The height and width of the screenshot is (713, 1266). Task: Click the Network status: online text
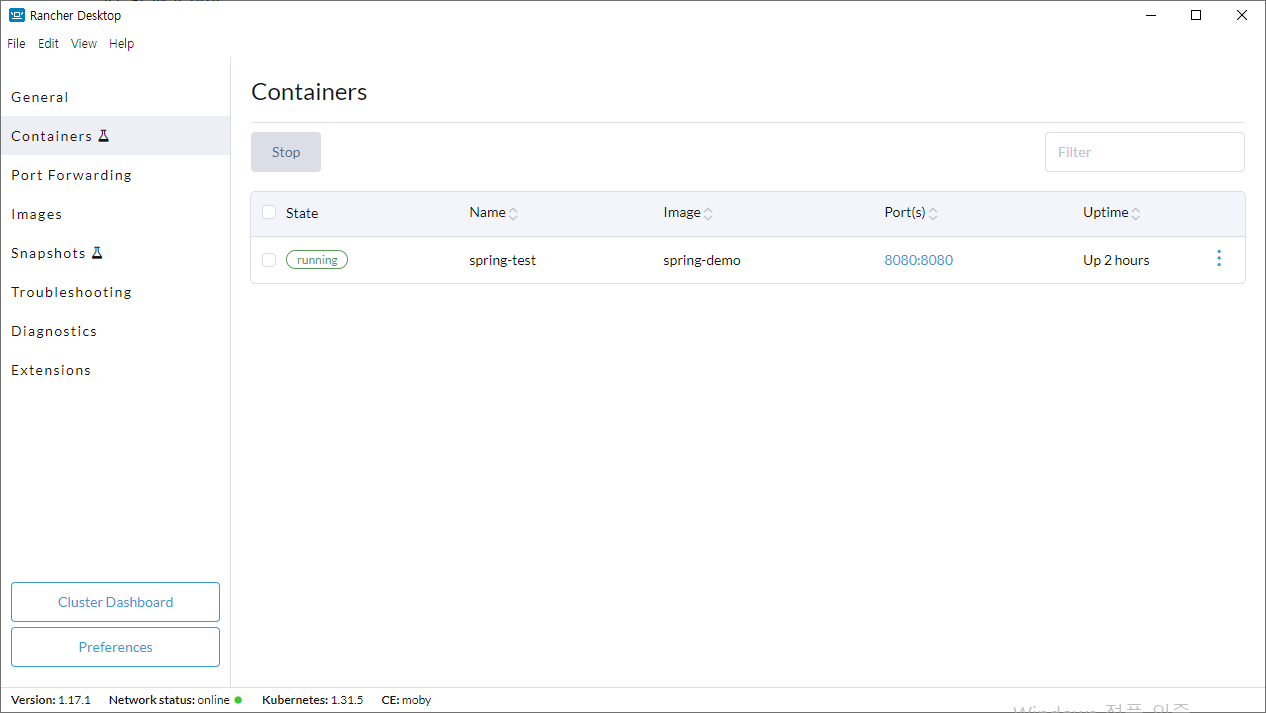pyautogui.click(x=169, y=700)
